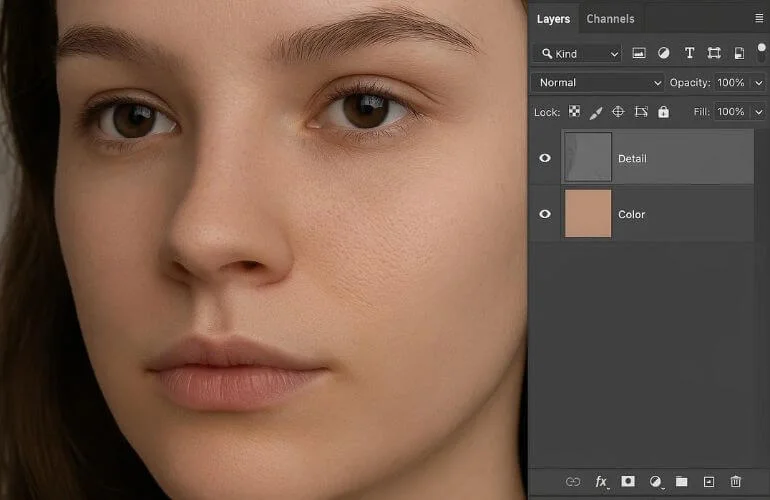Switch to the Channels tab
This screenshot has width=770, height=500.
[x=610, y=19]
